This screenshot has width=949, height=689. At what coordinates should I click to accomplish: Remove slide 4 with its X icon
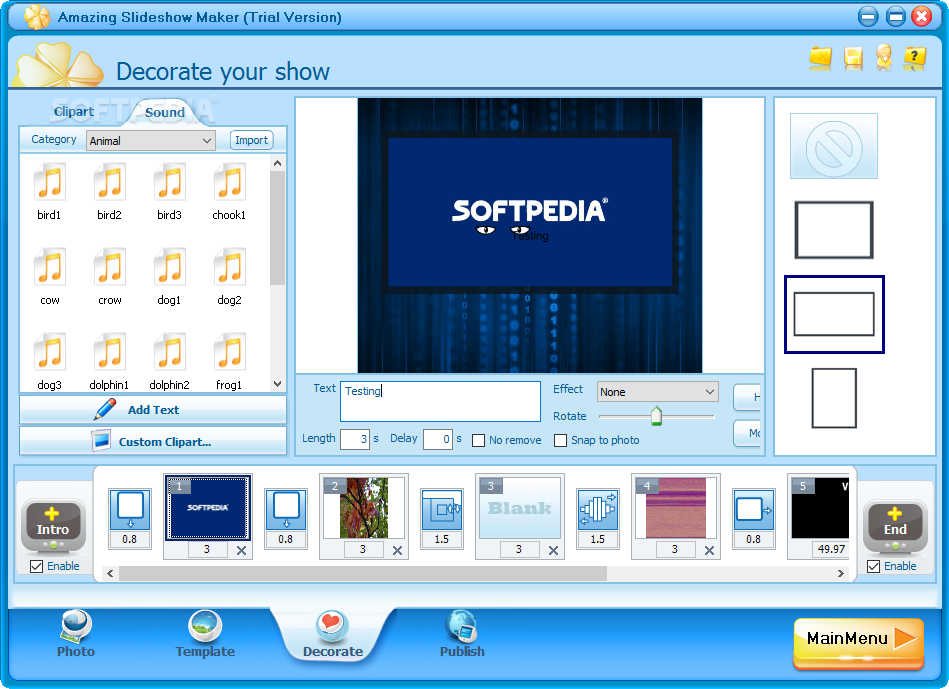point(709,550)
